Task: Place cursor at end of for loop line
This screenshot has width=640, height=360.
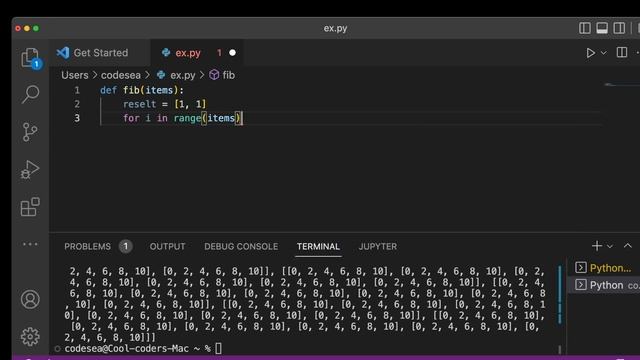Action: (x=243, y=118)
